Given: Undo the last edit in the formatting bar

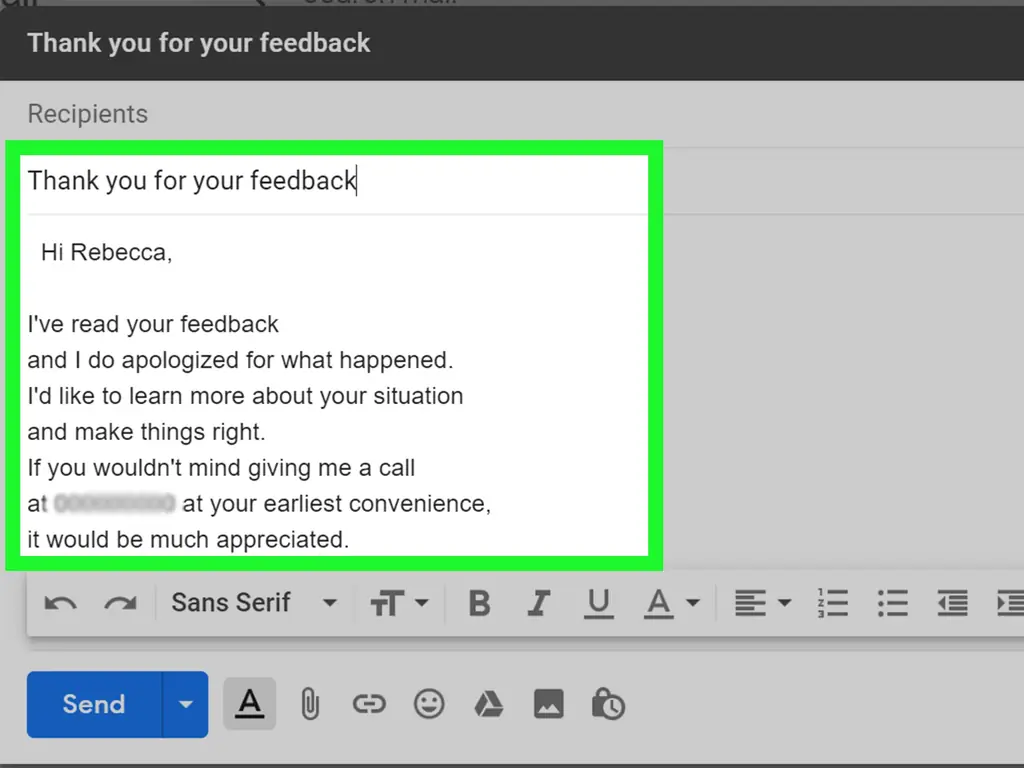Looking at the screenshot, I should pyautogui.click(x=61, y=603).
